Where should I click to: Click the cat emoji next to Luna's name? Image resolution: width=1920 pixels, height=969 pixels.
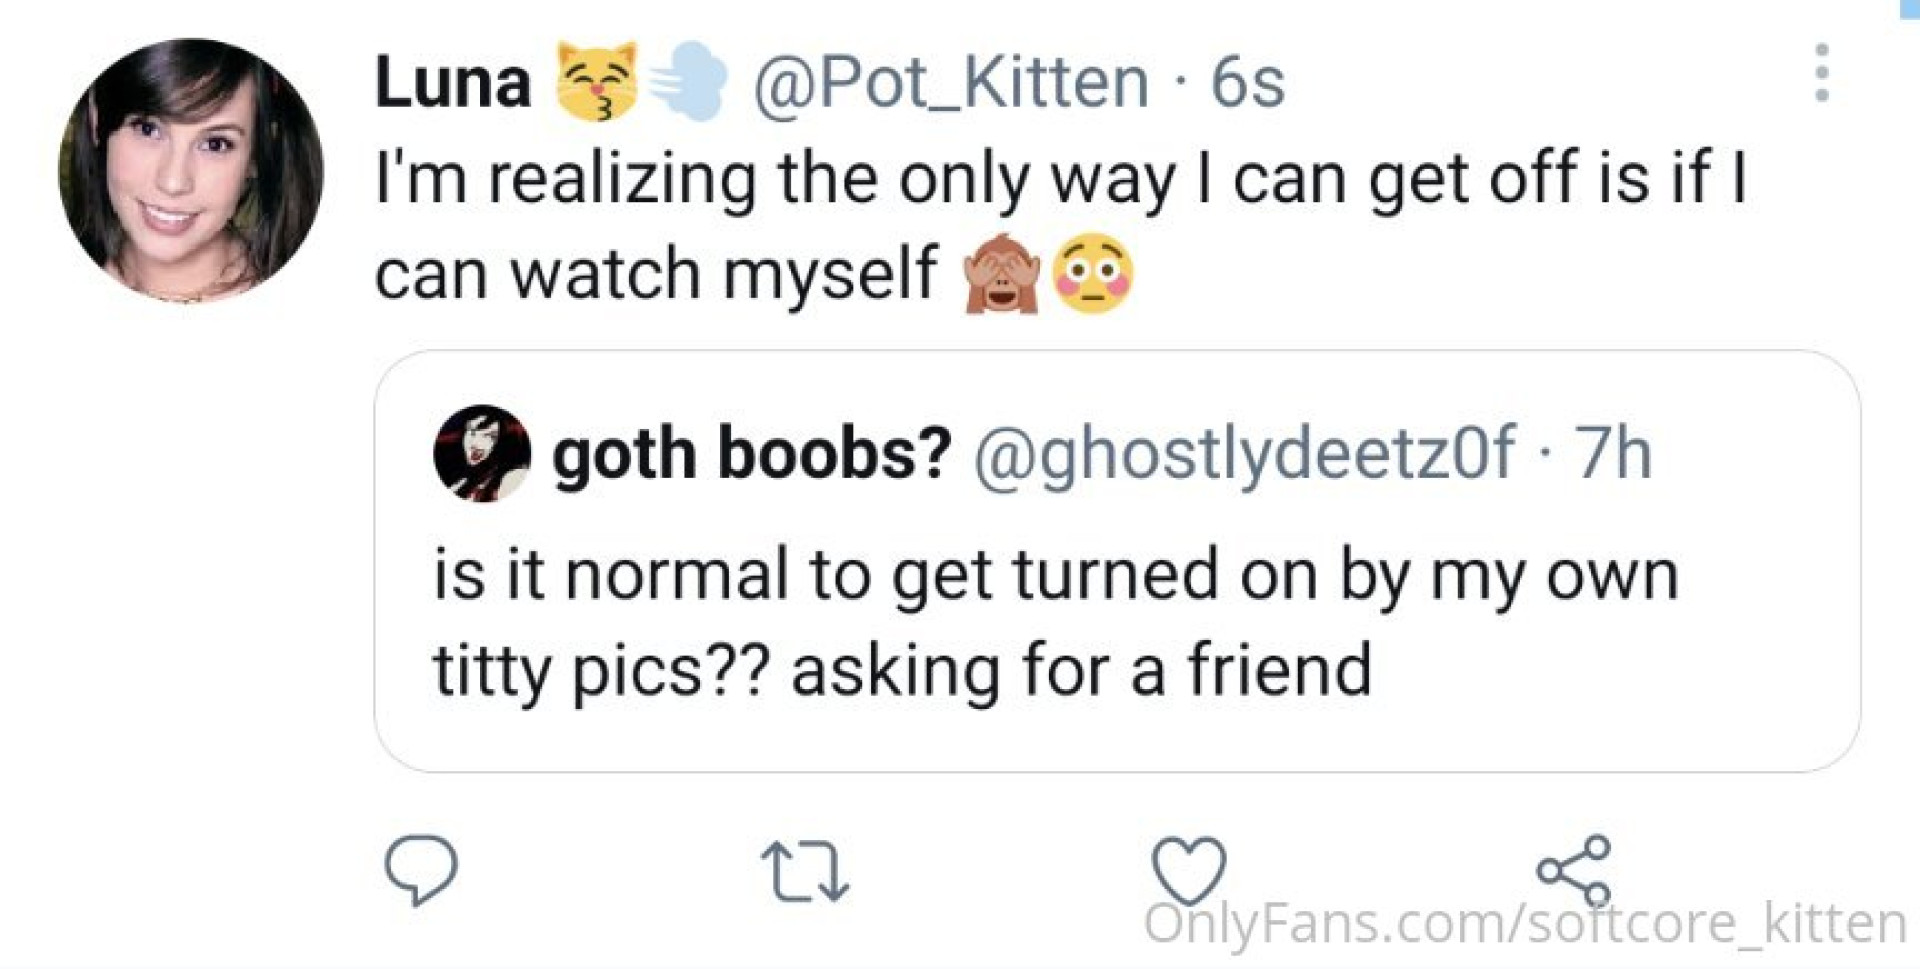click(600, 80)
